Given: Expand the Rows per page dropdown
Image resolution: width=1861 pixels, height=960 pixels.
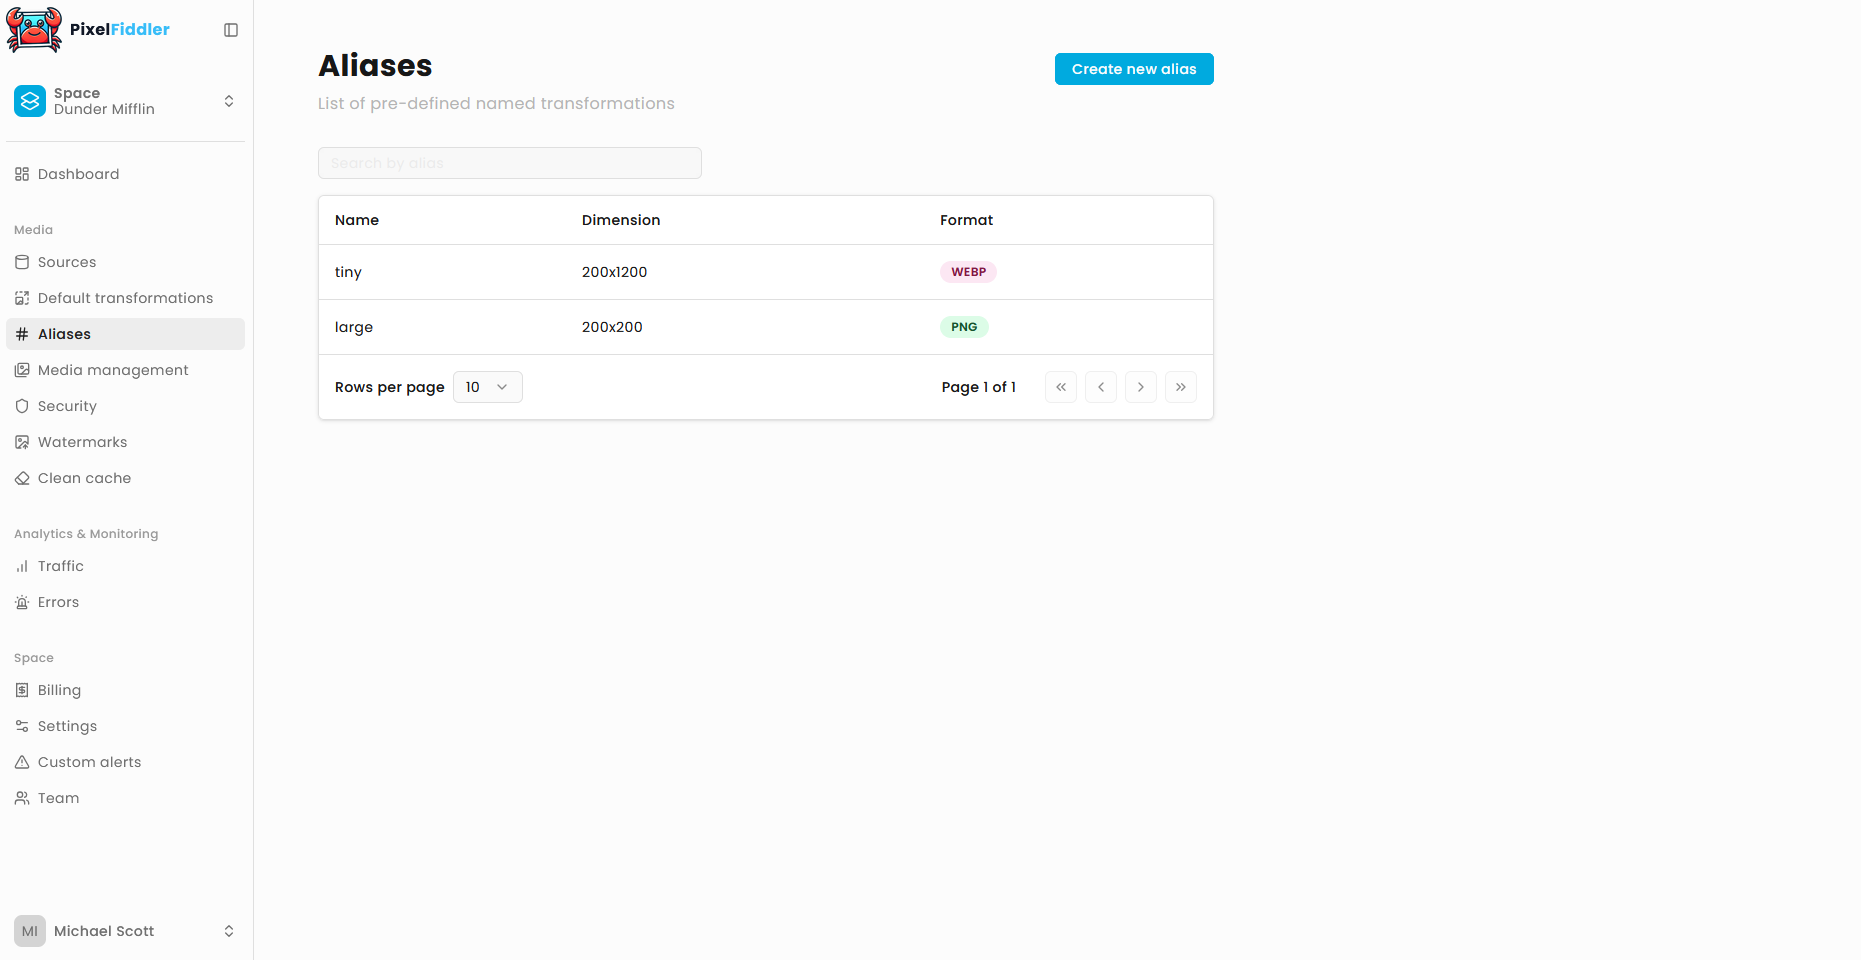Looking at the screenshot, I should tap(487, 386).
